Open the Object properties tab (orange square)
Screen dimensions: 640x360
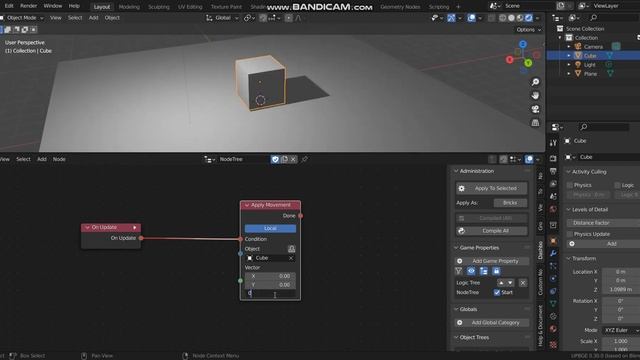pos(553,240)
